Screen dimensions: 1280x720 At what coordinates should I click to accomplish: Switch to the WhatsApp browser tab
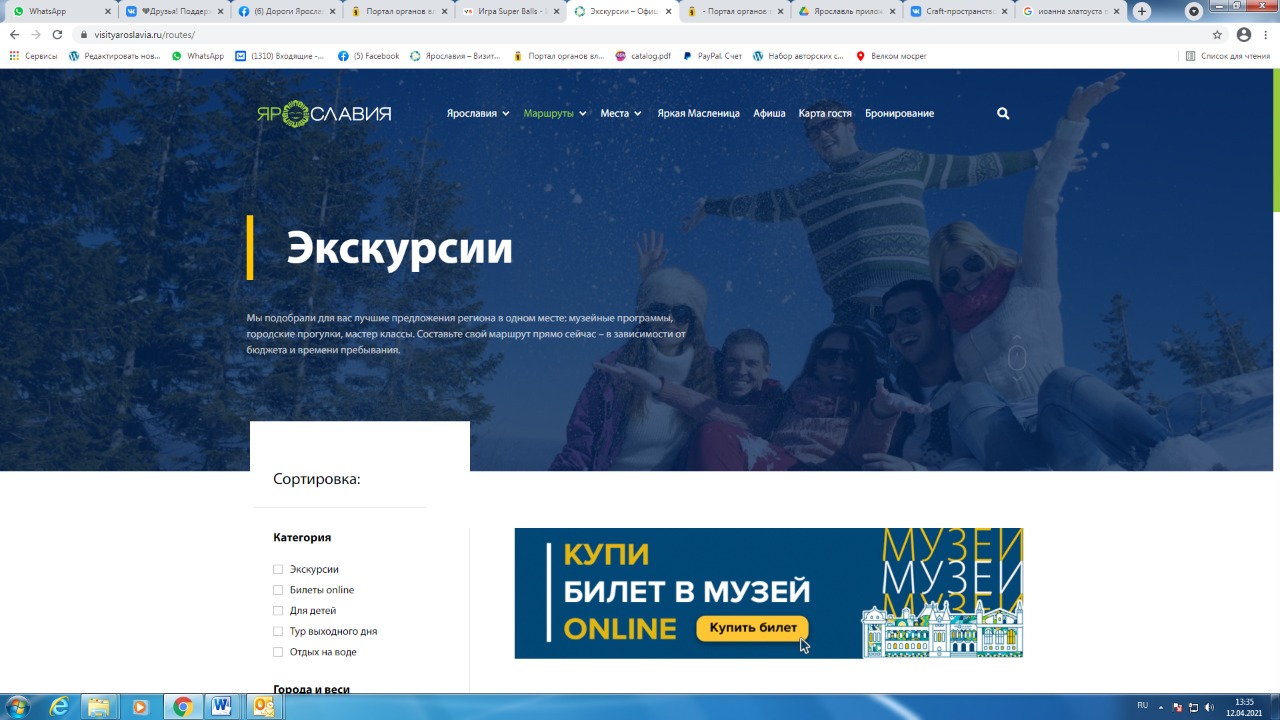(55, 12)
